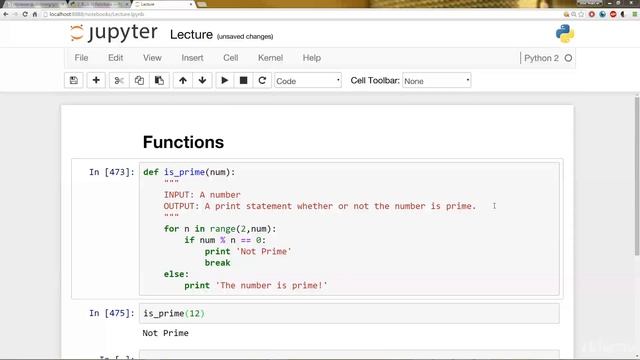Viewport: 640px width, 360px height.
Task: Click the (unsaved changes) status text
Action: click(x=245, y=37)
